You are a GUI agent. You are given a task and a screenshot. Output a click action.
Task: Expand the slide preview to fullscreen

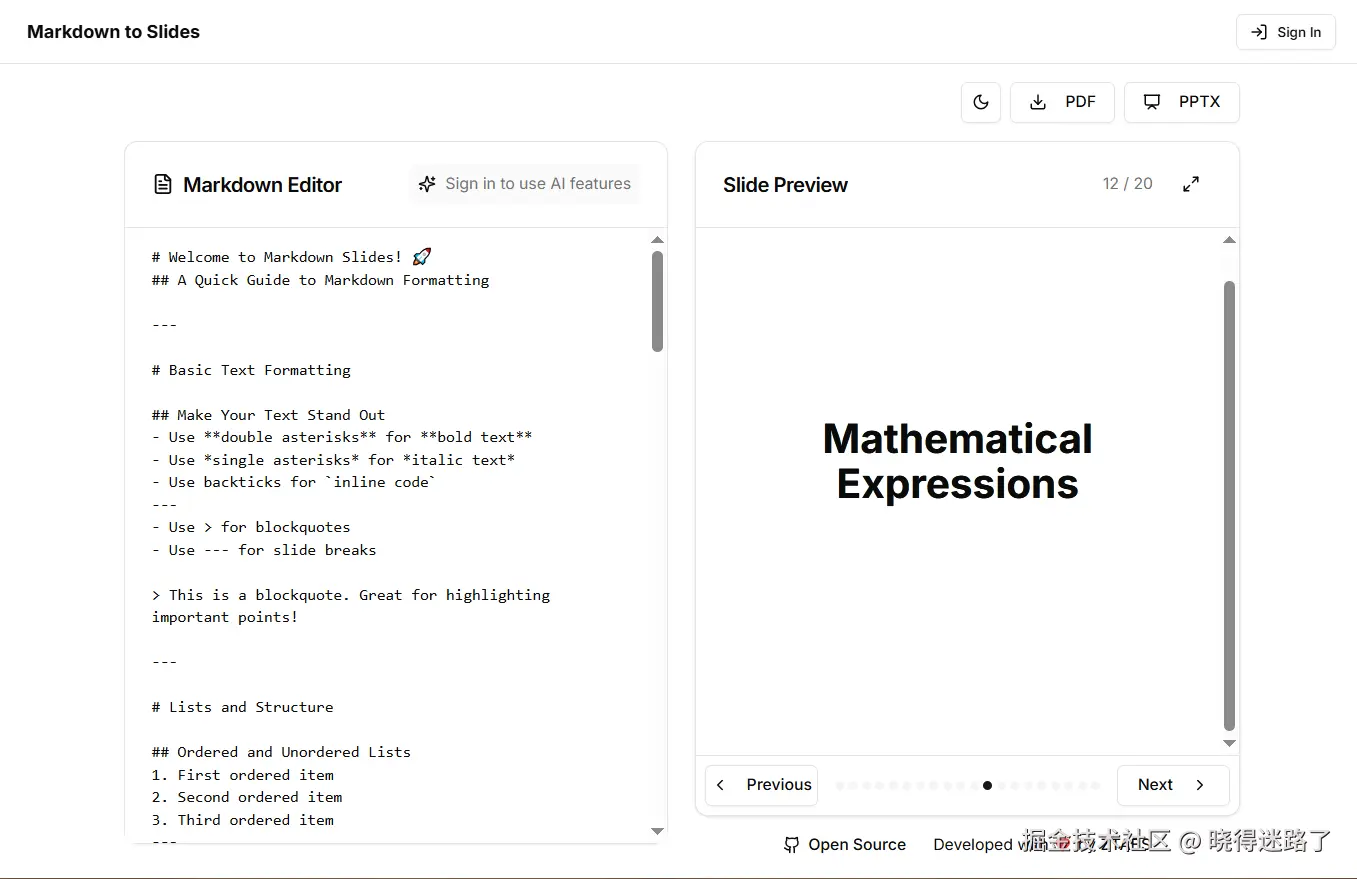click(x=1191, y=184)
